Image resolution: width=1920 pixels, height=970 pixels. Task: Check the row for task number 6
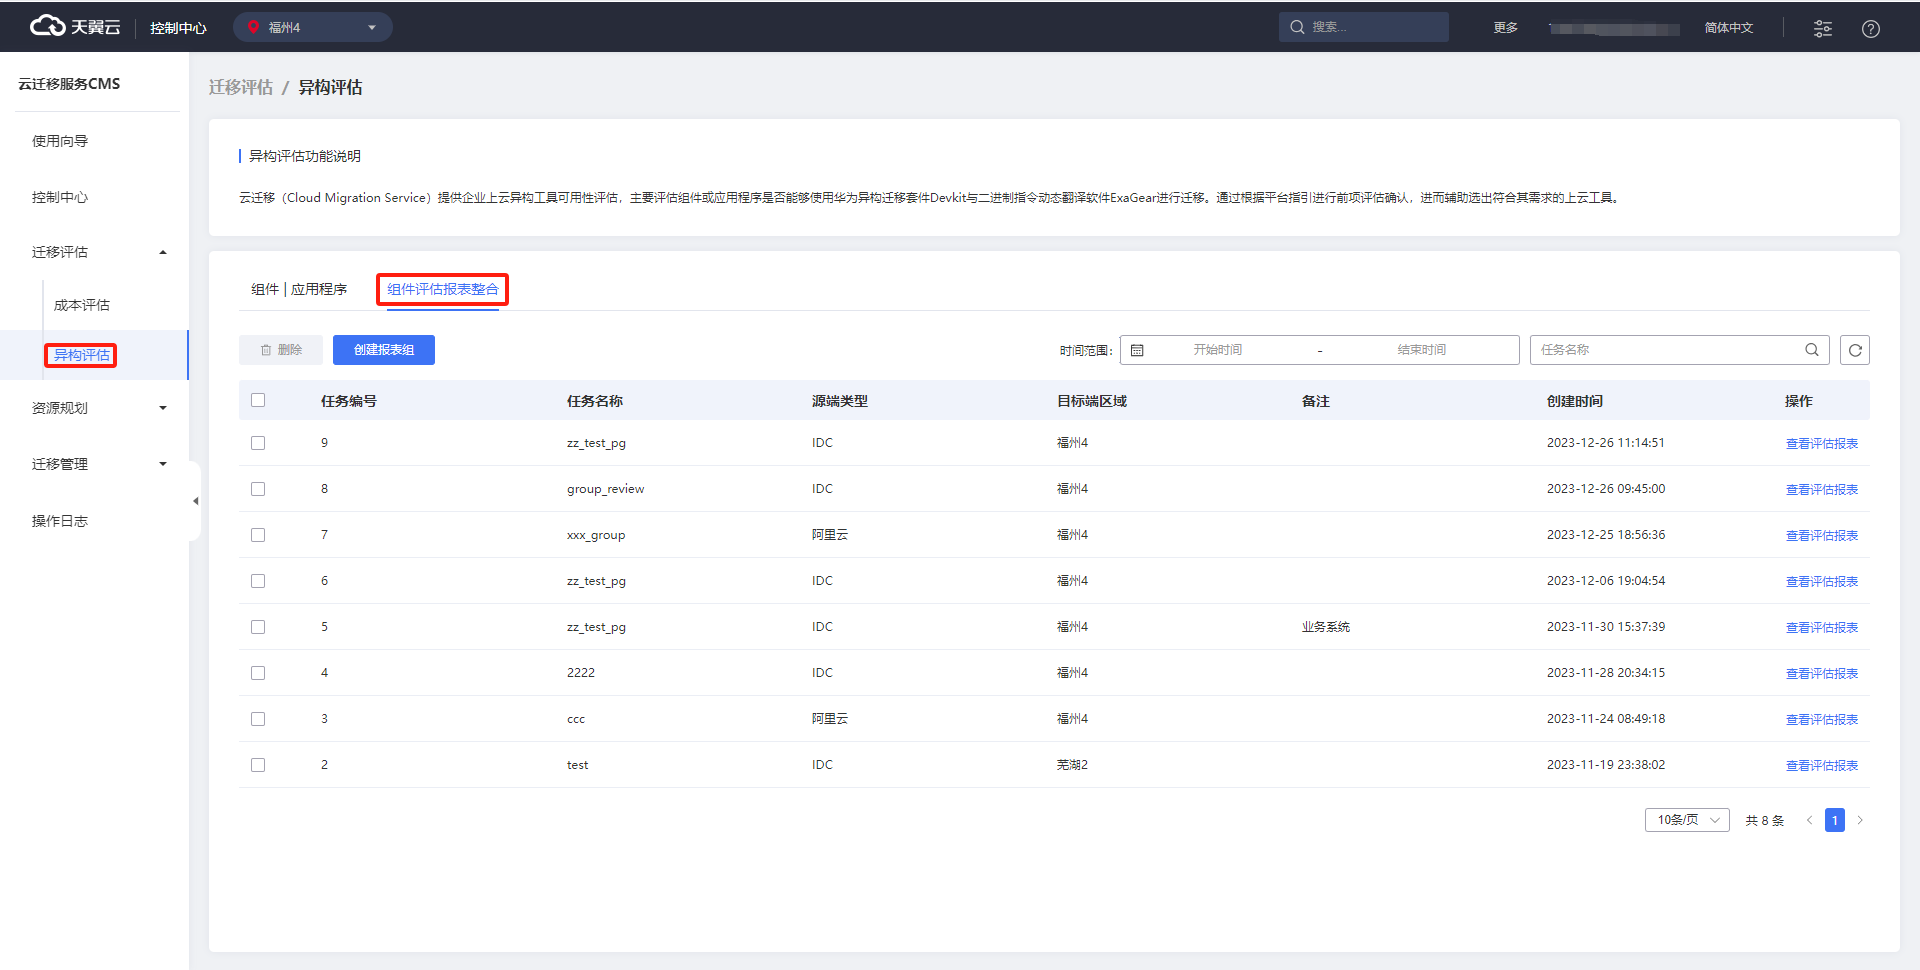click(258, 581)
